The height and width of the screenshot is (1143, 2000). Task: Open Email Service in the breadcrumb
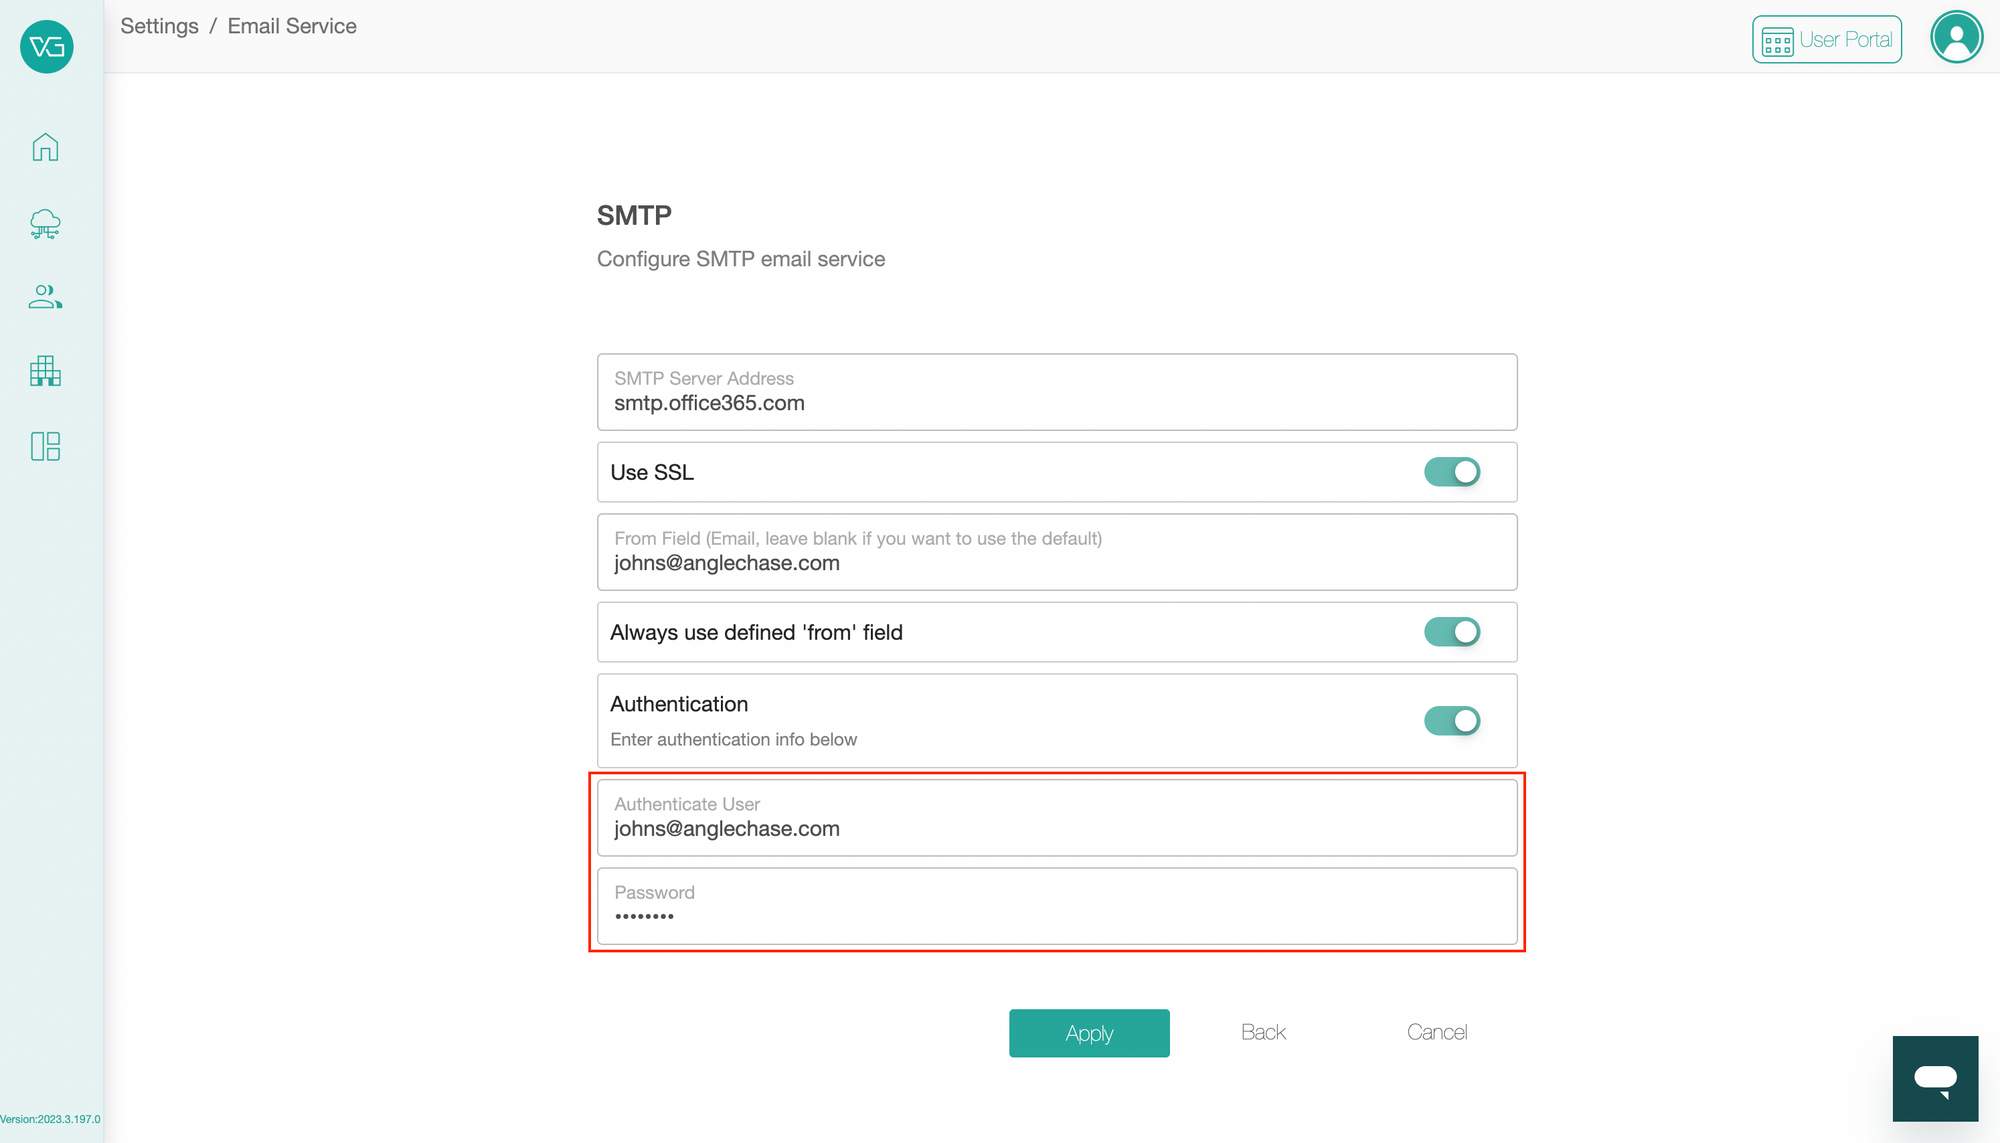292,26
